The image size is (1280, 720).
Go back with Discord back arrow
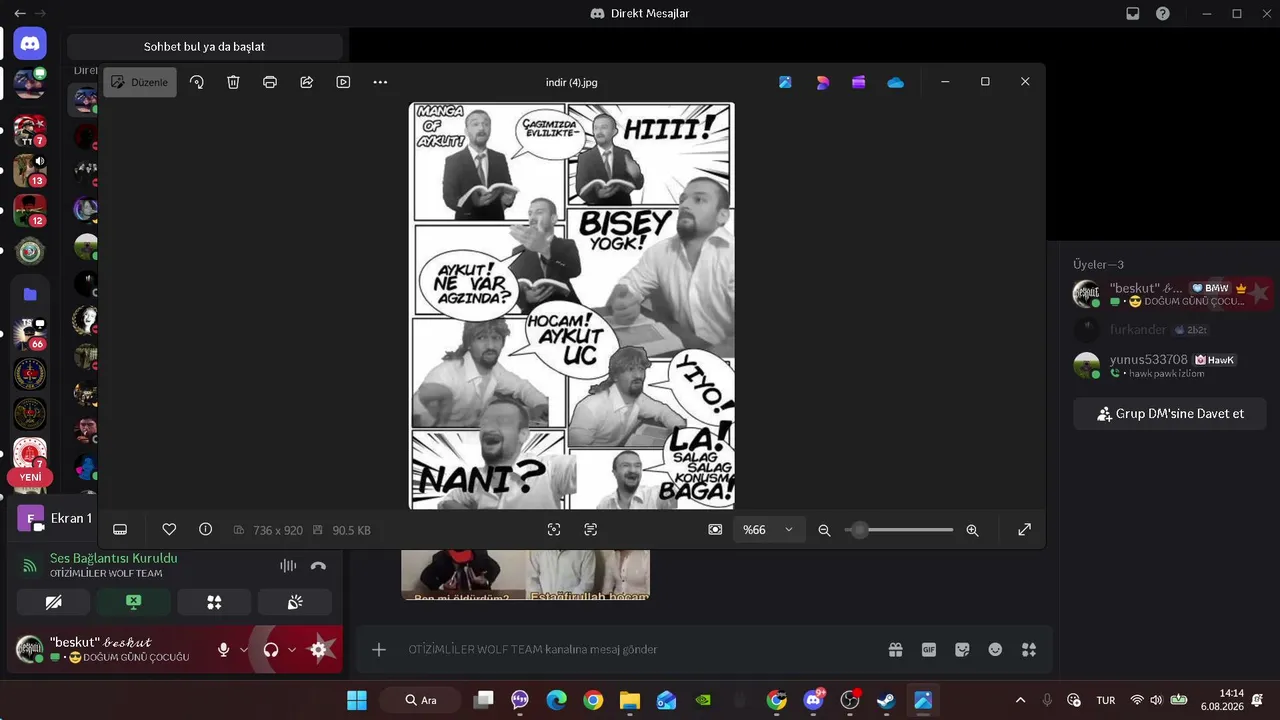click(x=20, y=14)
